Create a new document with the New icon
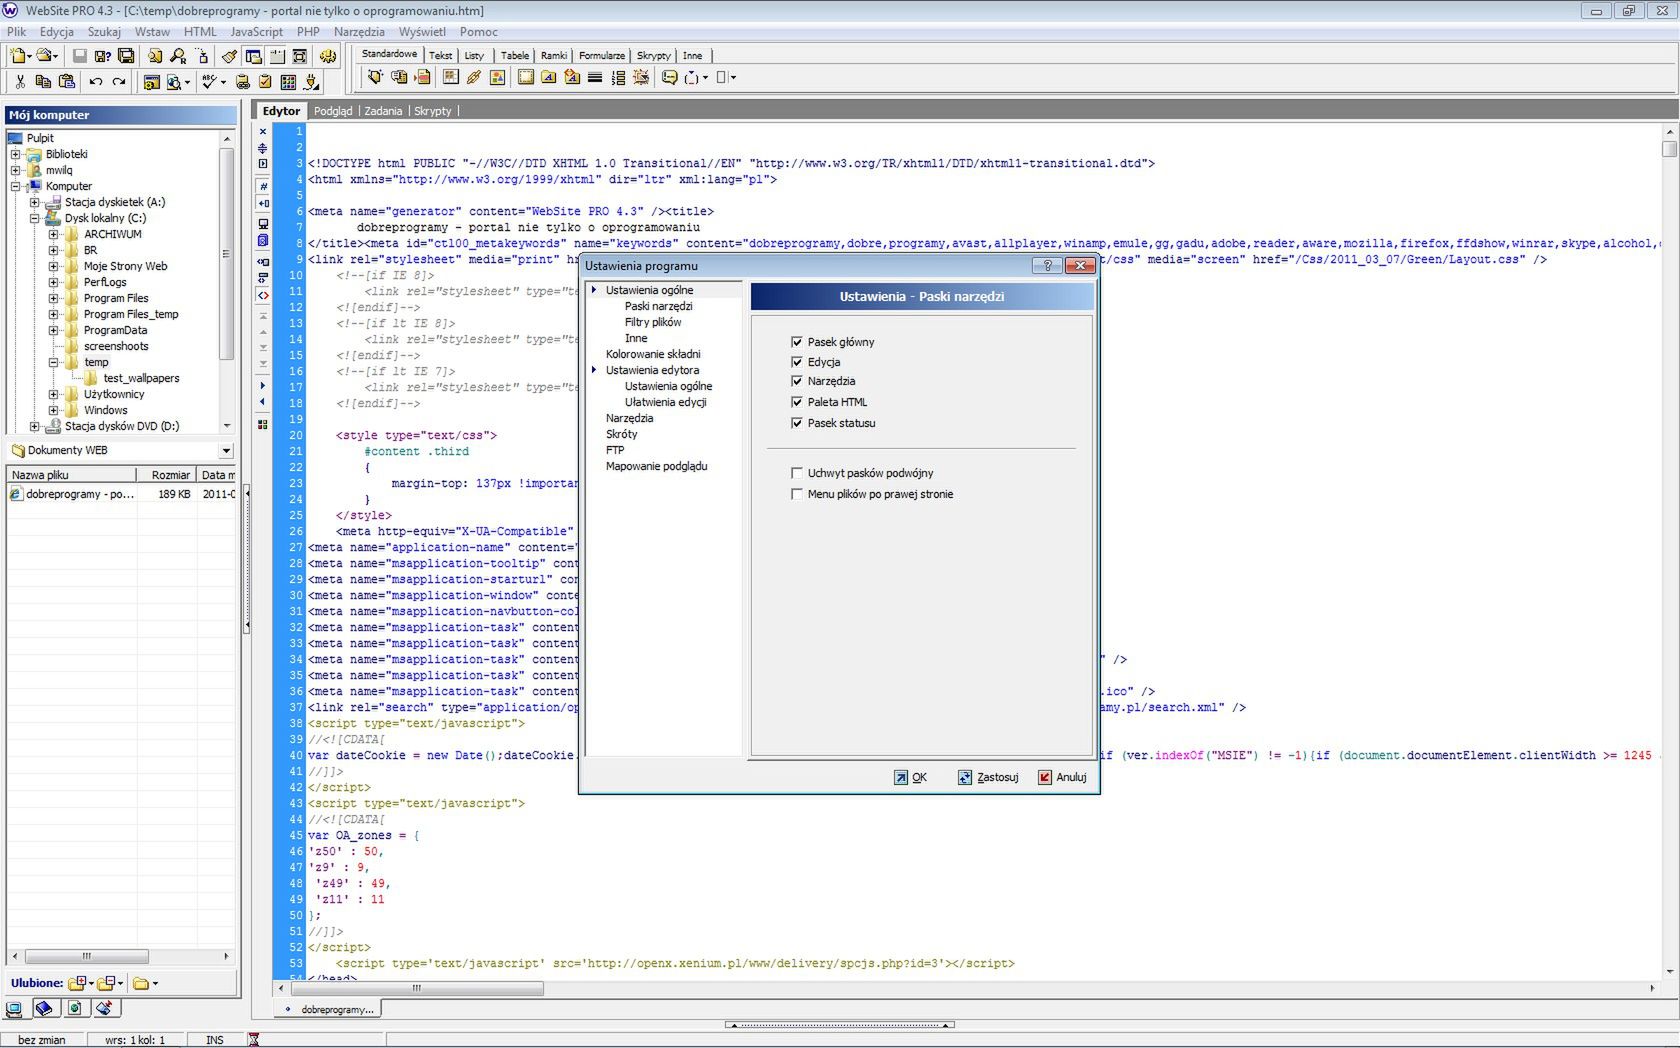Screen dimensions: 1680x1048 click(18, 56)
